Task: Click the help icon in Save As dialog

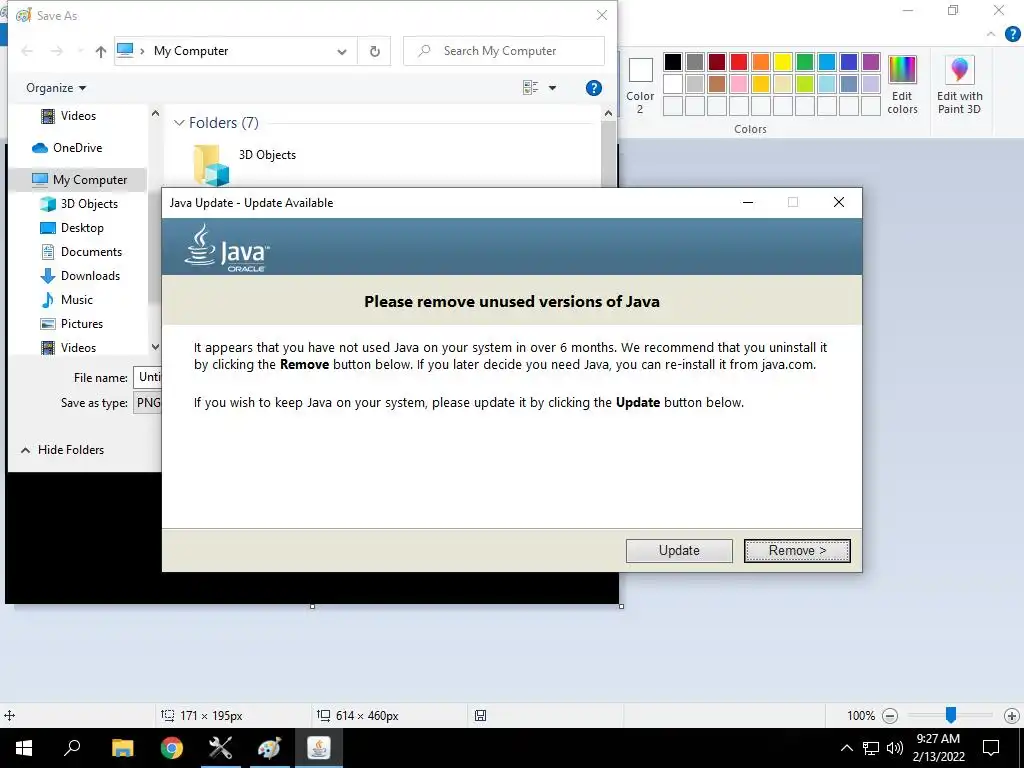Action: click(593, 88)
